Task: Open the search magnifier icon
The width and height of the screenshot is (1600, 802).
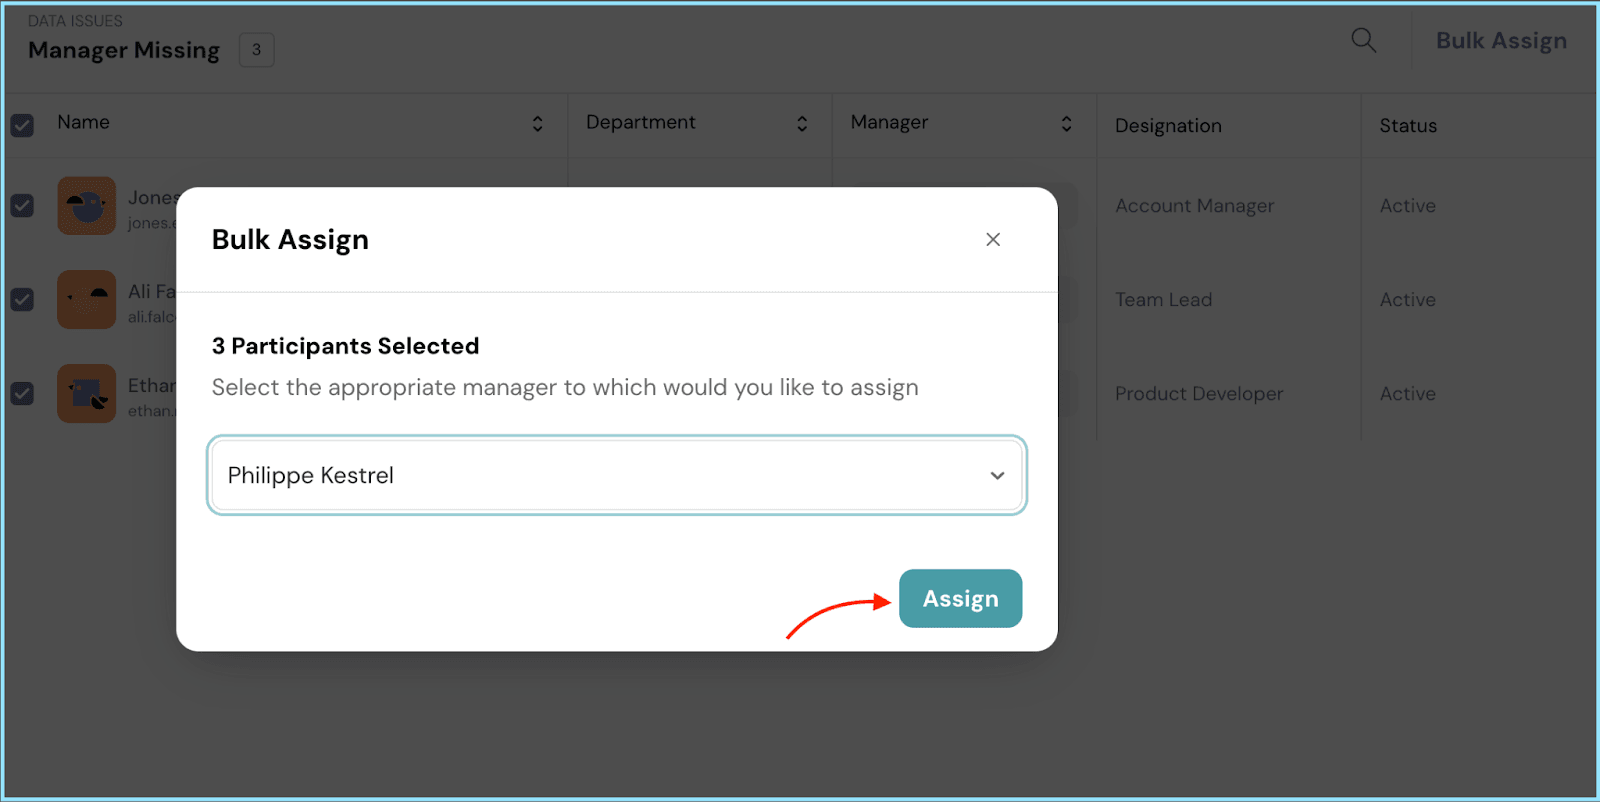Action: click(x=1363, y=41)
